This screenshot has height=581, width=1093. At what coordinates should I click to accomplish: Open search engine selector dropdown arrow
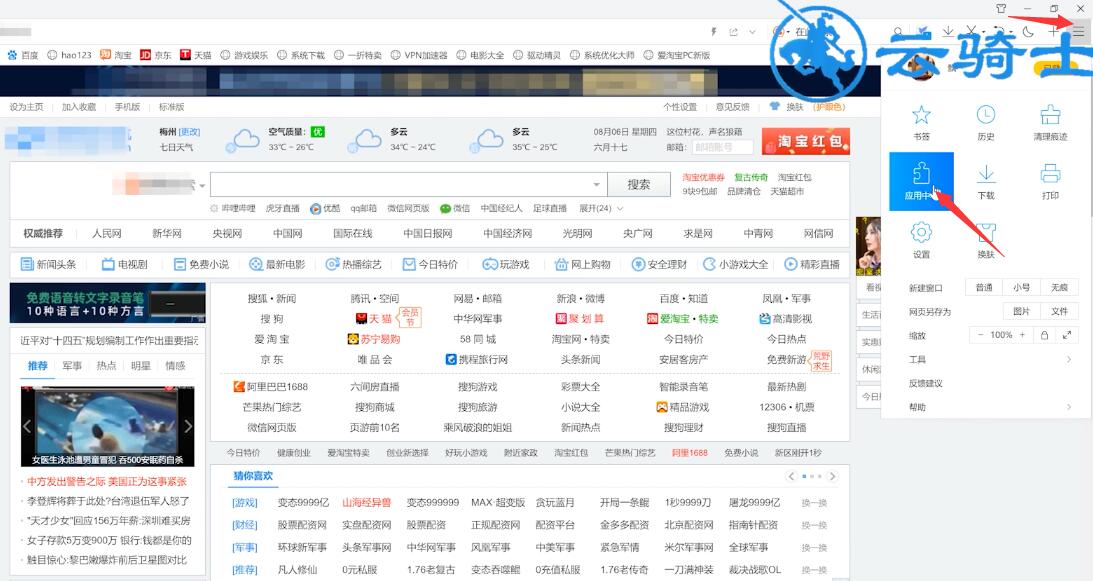pos(202,186)
